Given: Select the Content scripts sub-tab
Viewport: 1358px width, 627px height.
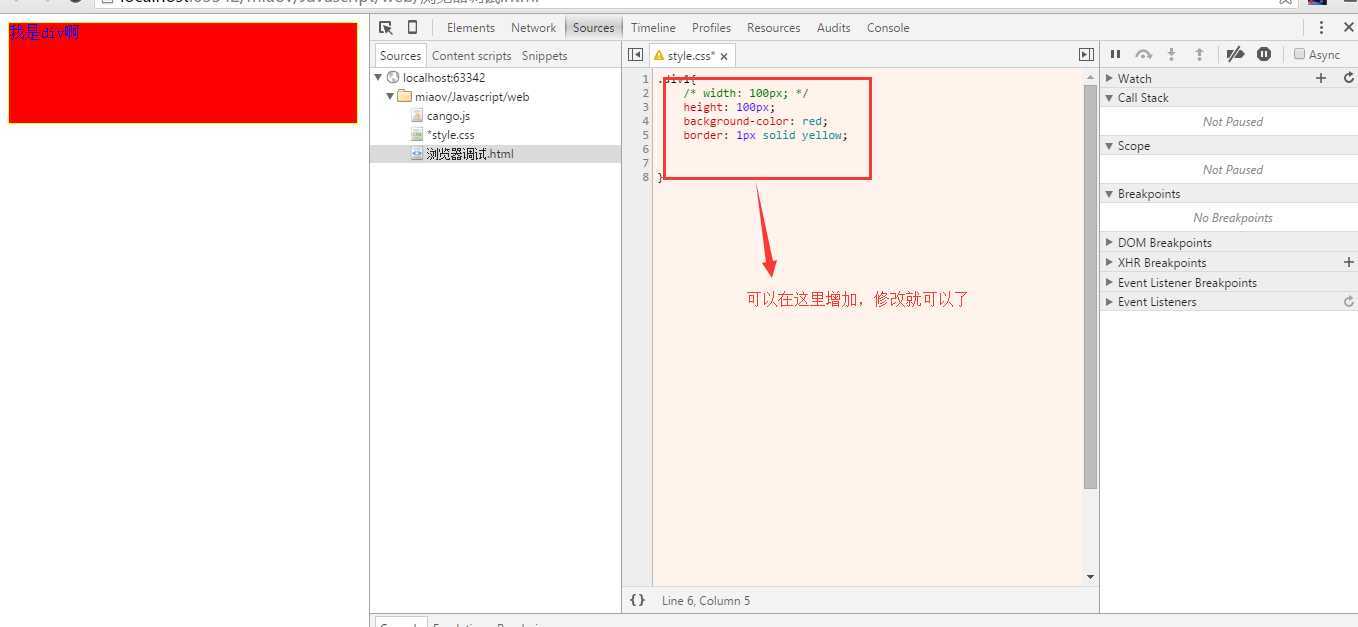Looking at the screenshot, I should coord(471,56).
